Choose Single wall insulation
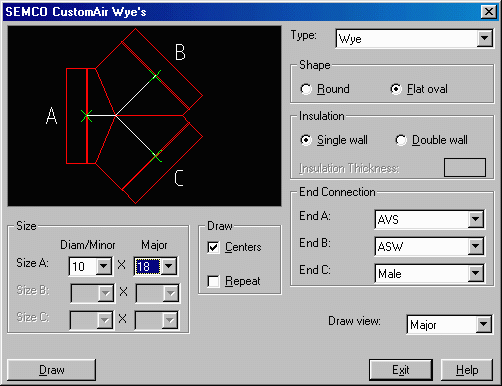The width and height of the screenshot is (502, 386). click(x=334, y=140)
